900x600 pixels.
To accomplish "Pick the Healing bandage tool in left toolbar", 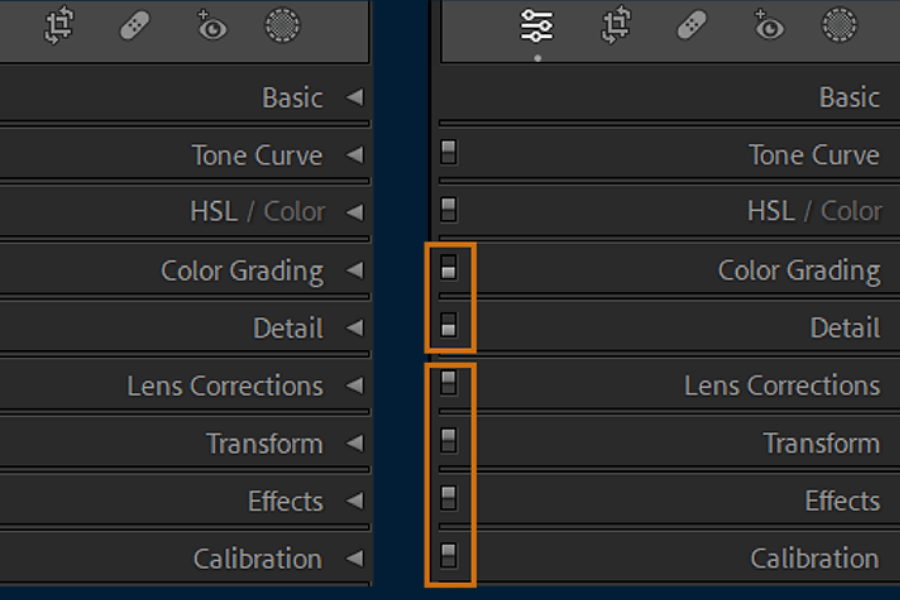I will [x=135, y=26].
